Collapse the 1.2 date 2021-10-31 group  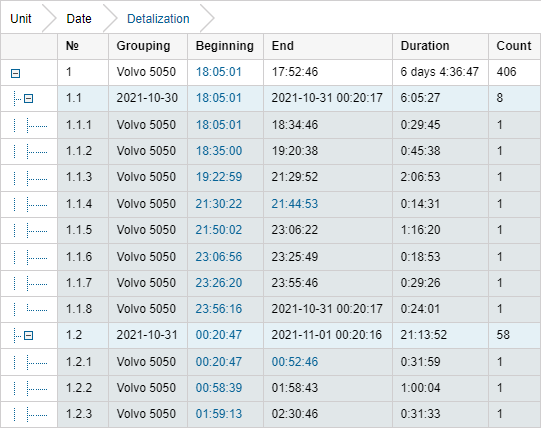[x=29, y=335]
